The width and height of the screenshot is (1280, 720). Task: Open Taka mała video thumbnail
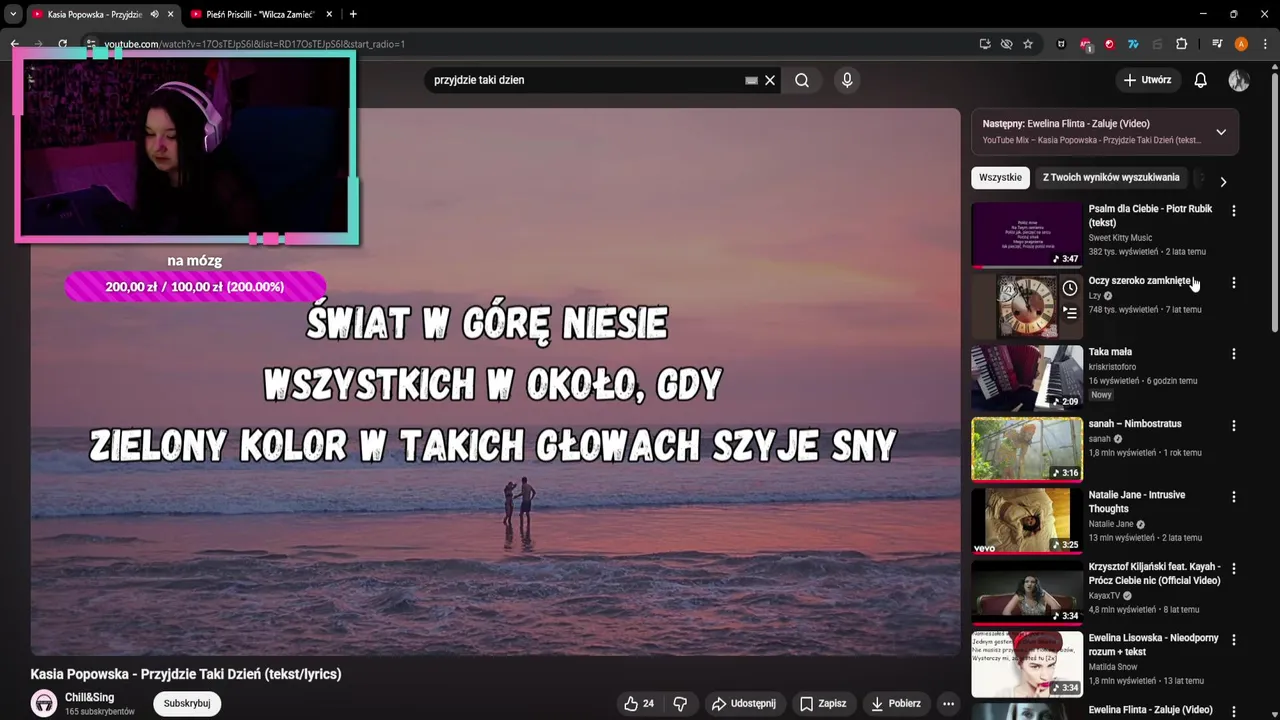[x=1027, y=378]
